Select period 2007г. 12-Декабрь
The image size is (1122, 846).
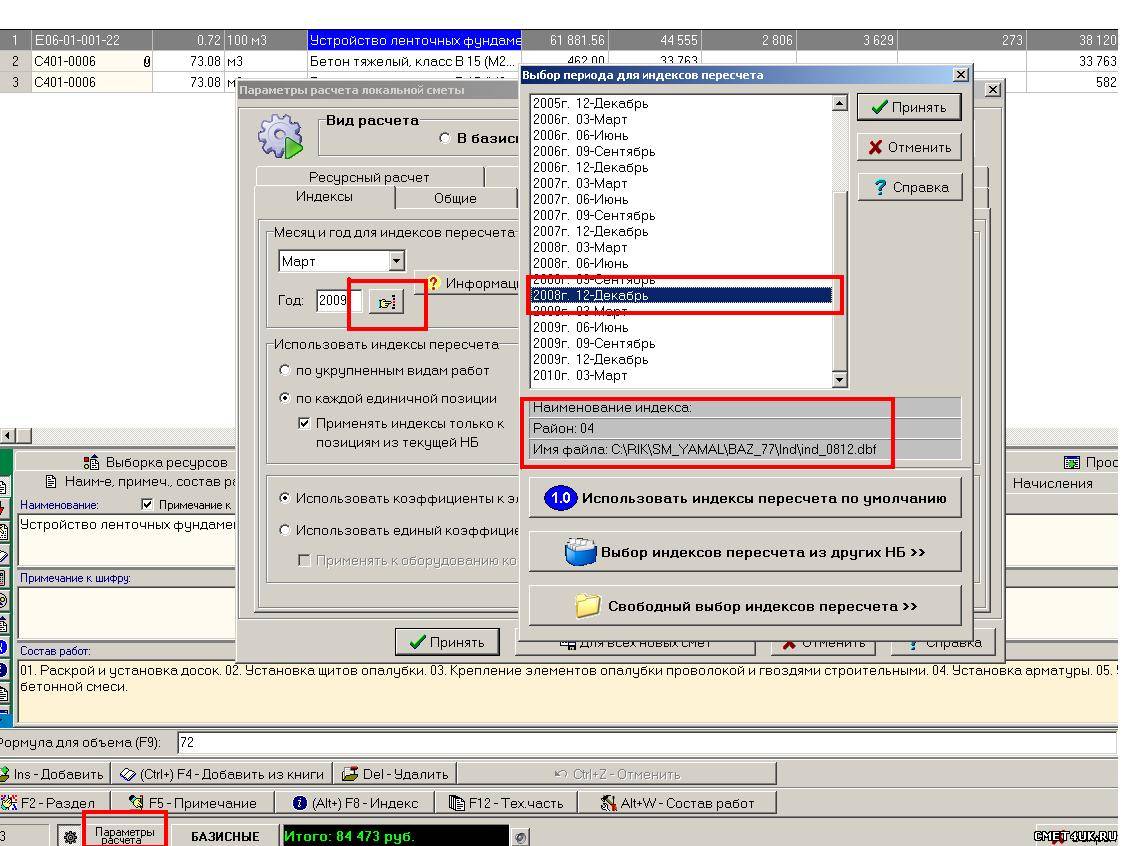682,231
